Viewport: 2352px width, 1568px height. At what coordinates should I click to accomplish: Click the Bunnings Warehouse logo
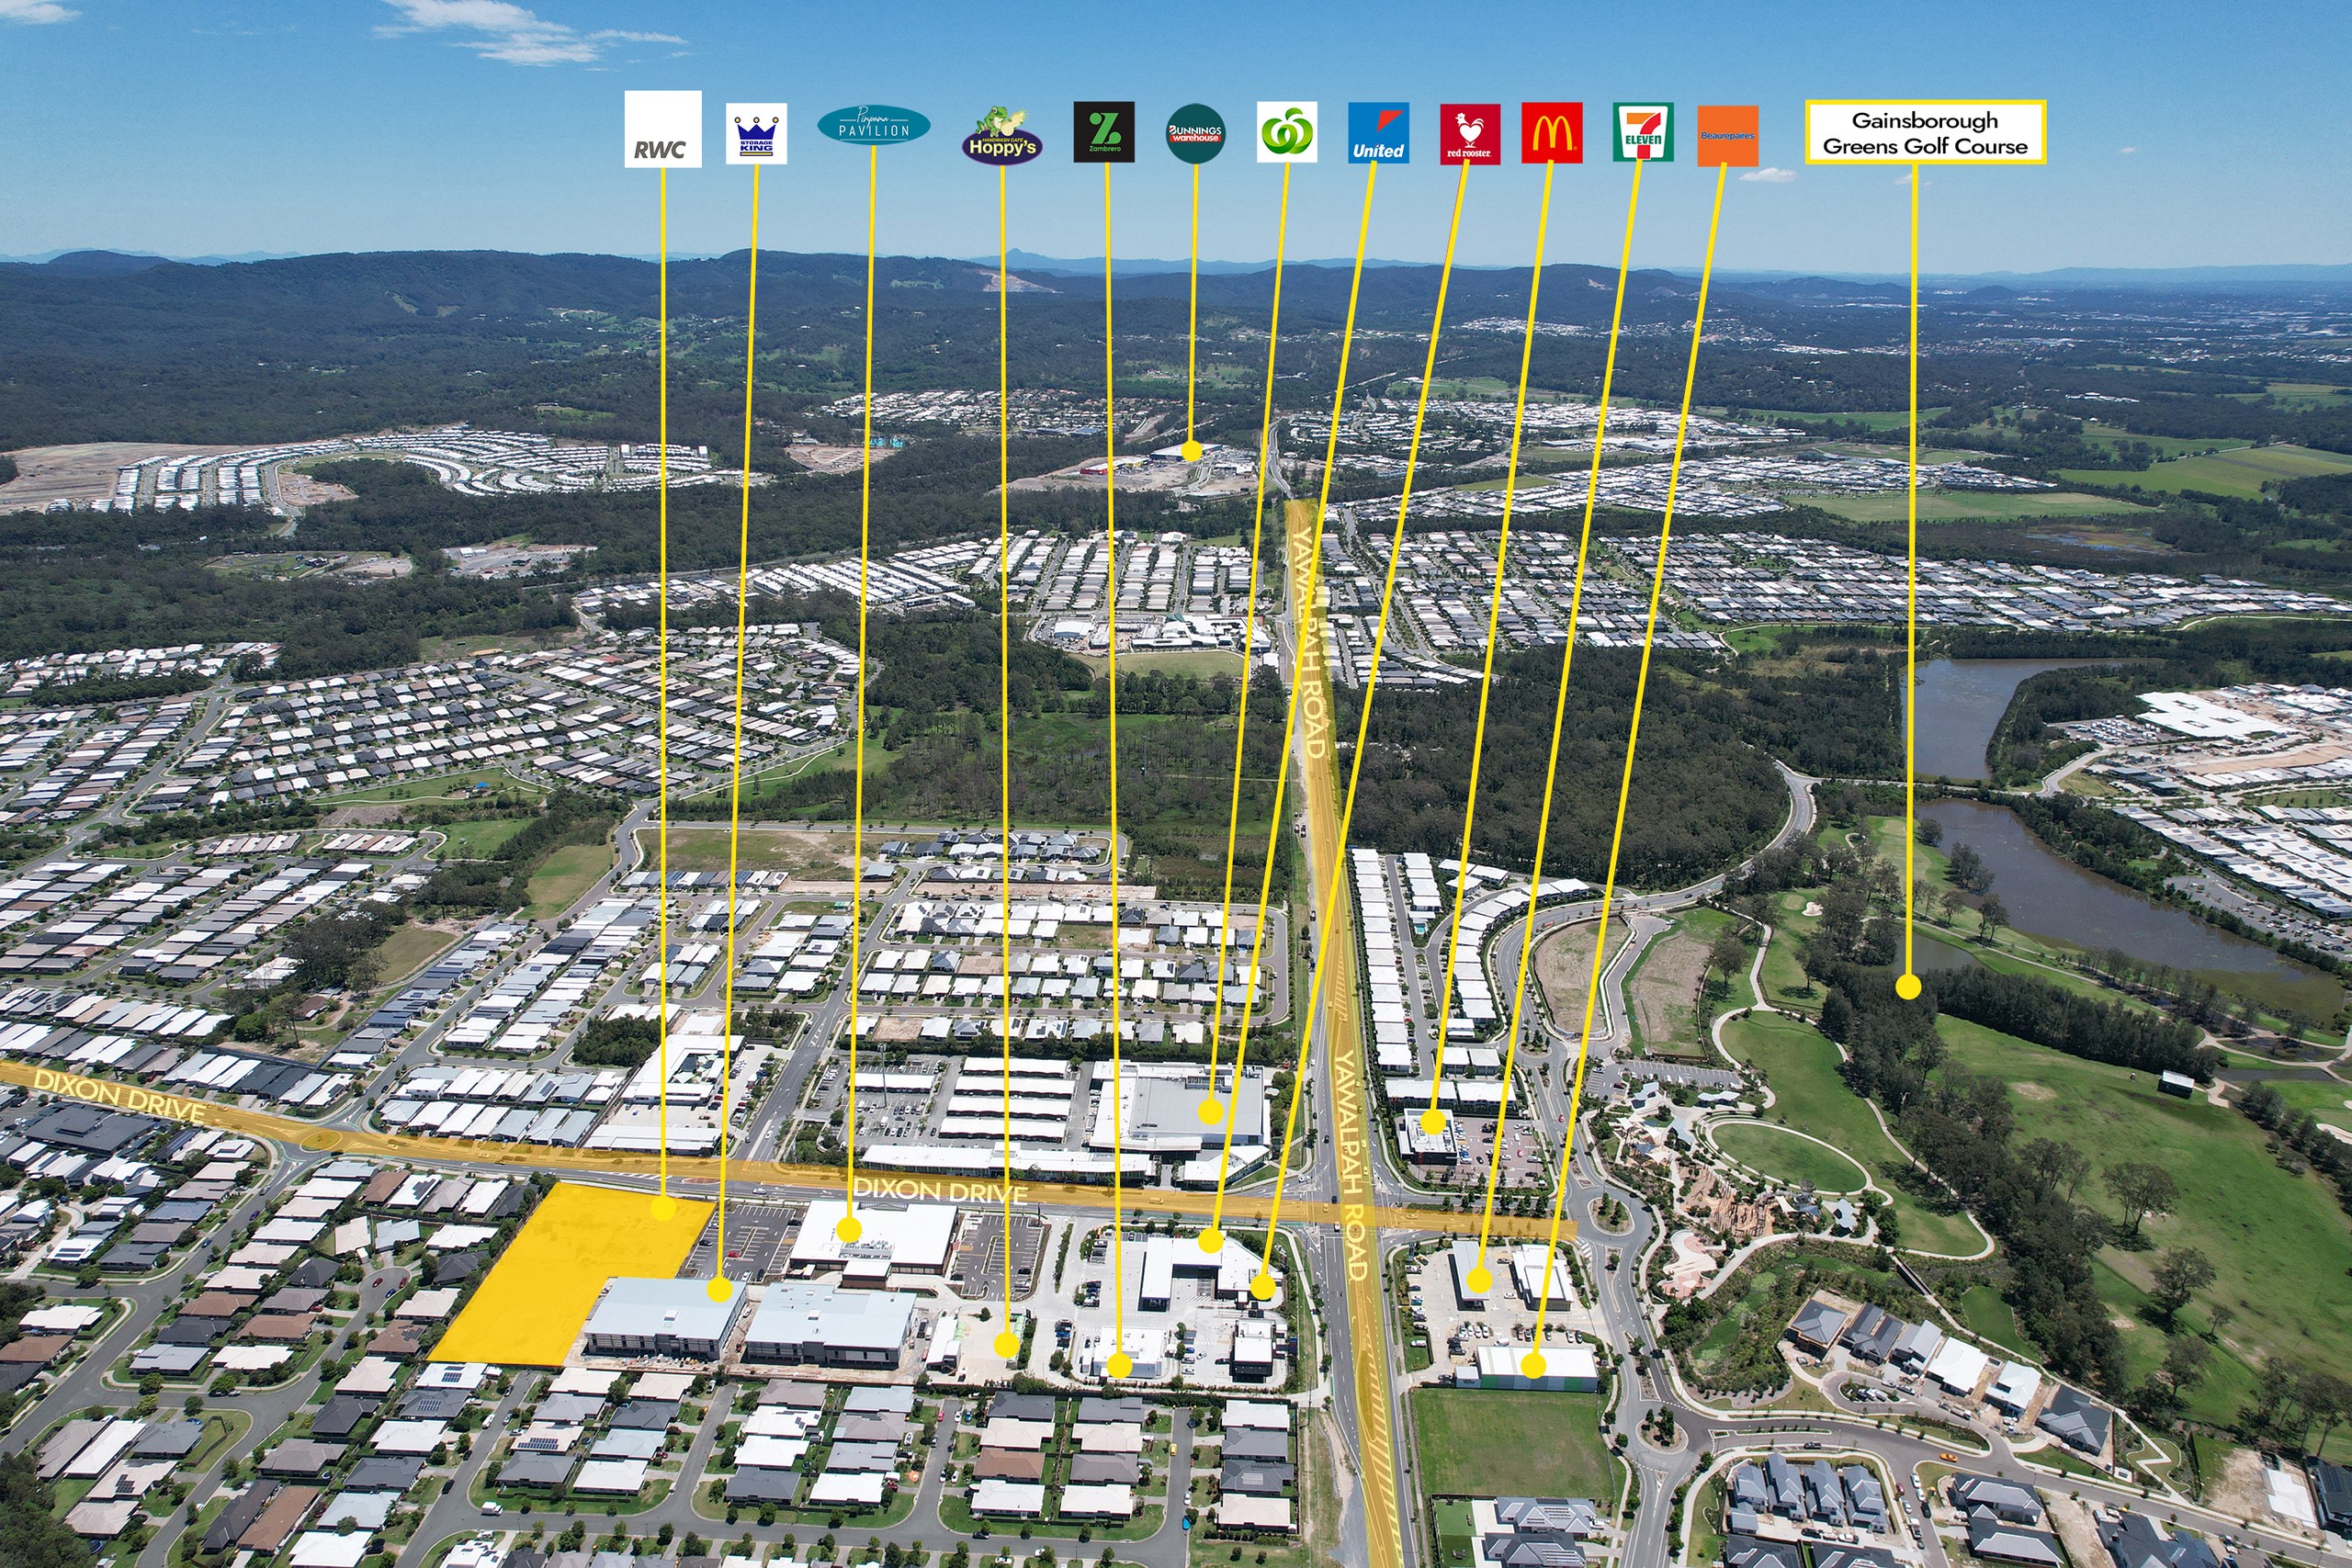[1195, 132]
